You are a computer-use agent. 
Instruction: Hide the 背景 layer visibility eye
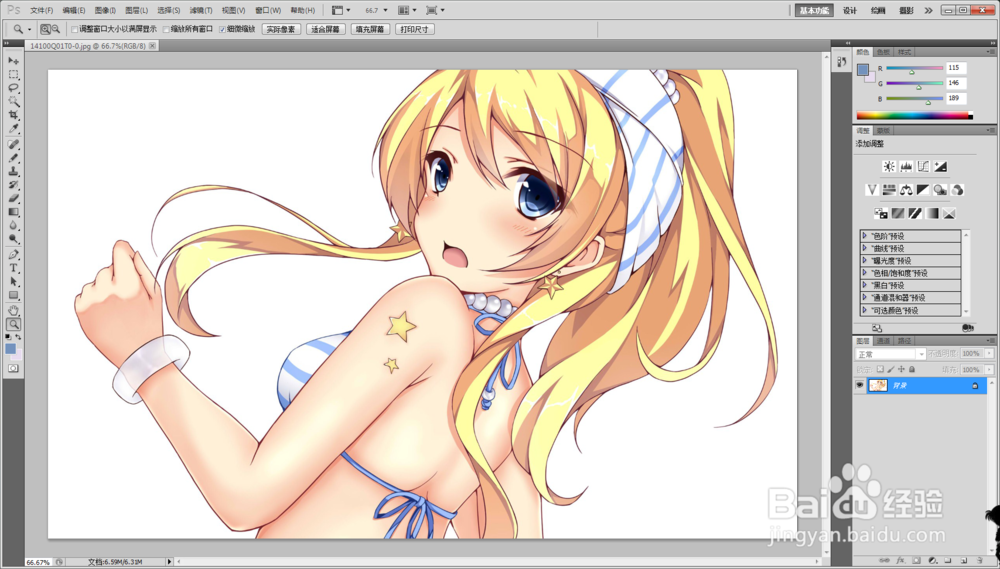pyautogui.click(x=860, y=385)
